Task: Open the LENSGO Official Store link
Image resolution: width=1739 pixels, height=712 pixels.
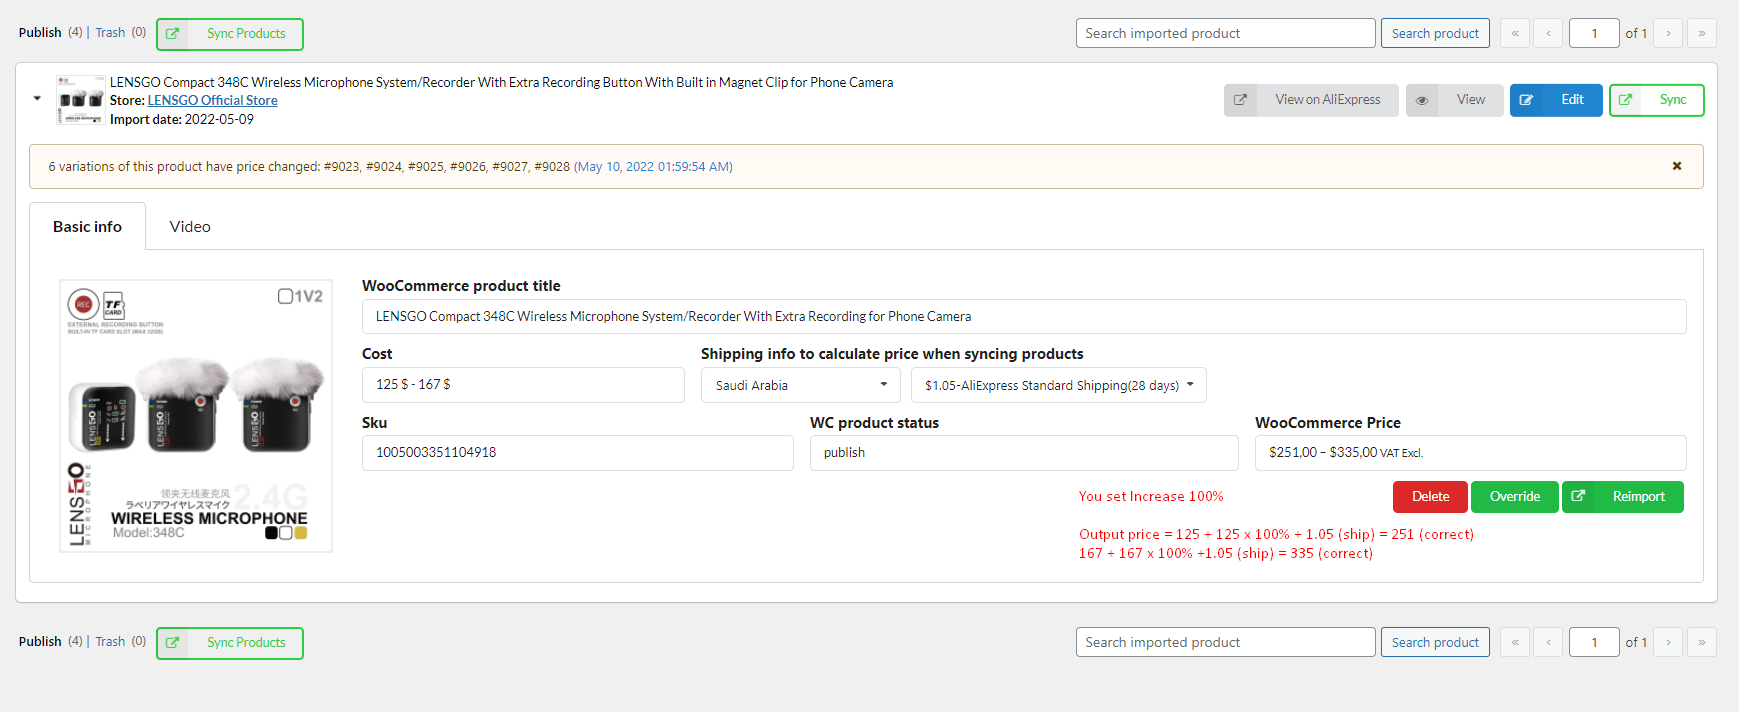Action: coord(213,101)
